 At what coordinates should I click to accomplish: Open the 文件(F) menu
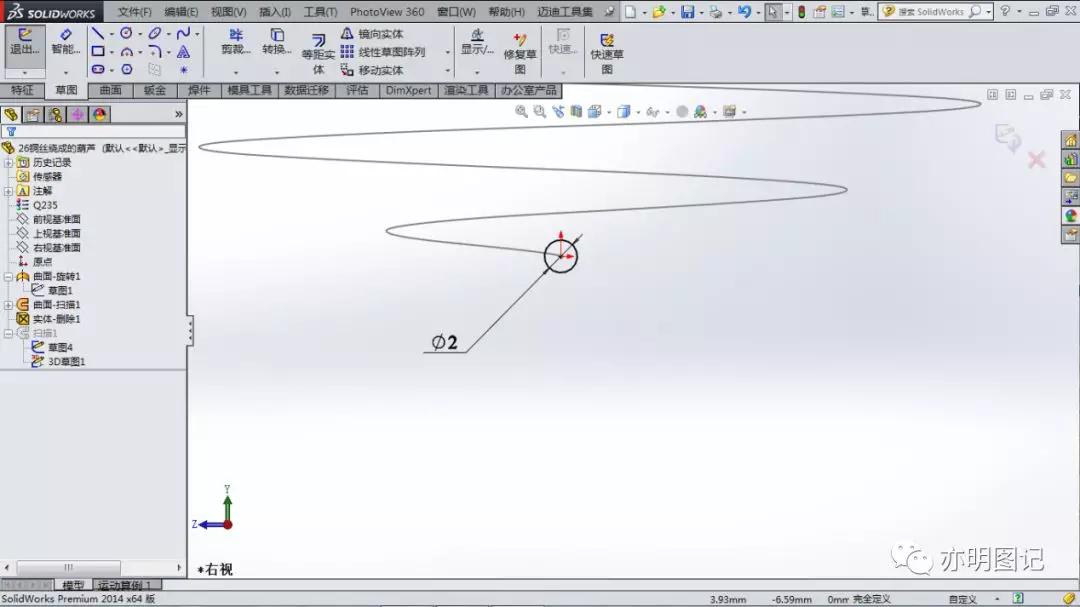[134, 12]
